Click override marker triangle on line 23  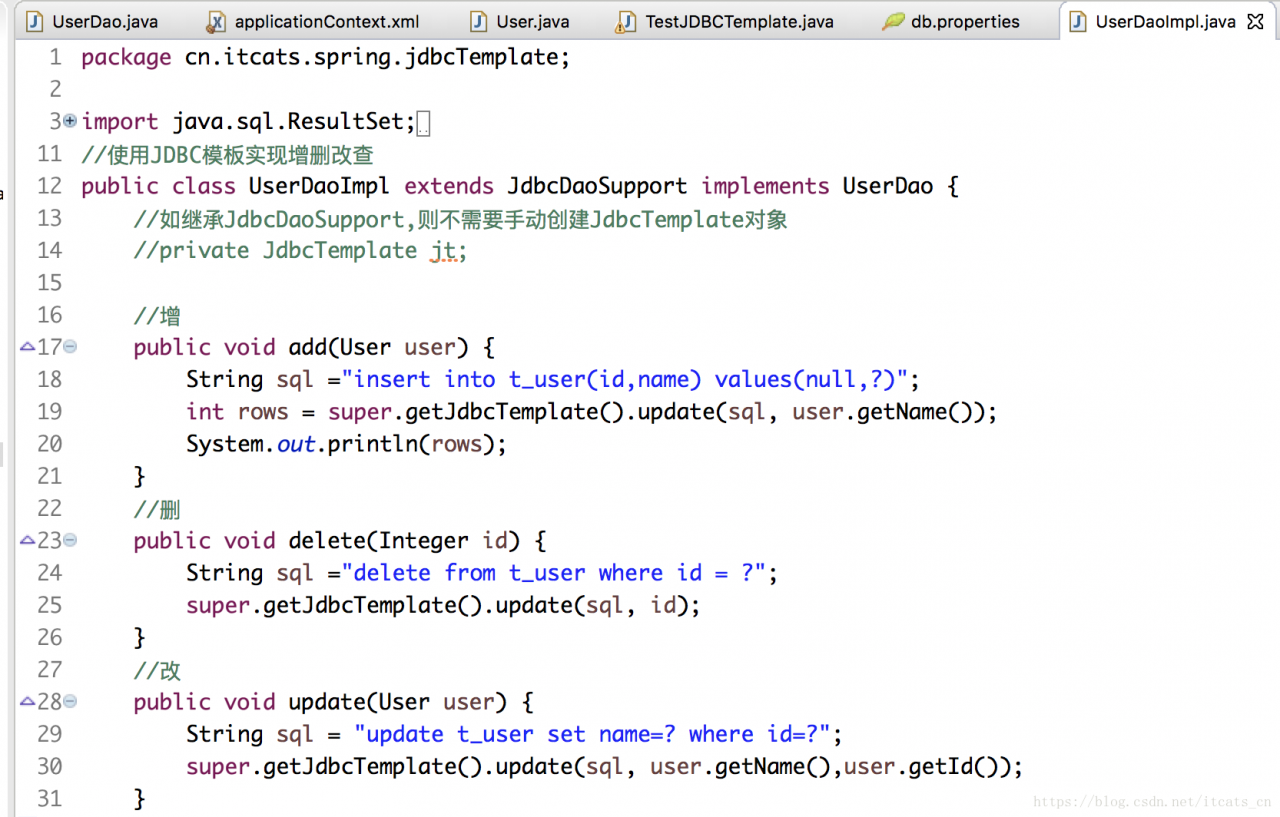pos(27,540)
